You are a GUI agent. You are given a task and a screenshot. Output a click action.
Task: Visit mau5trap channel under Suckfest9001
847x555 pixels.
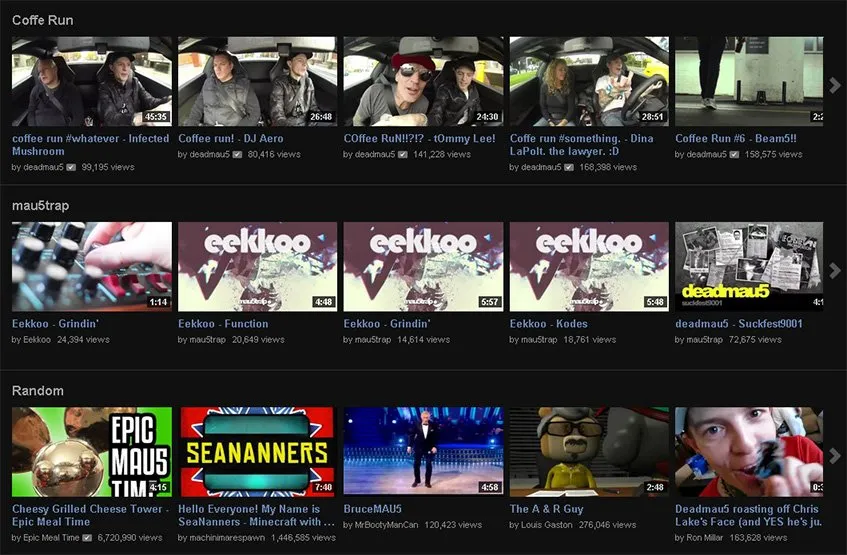point(704,340)
